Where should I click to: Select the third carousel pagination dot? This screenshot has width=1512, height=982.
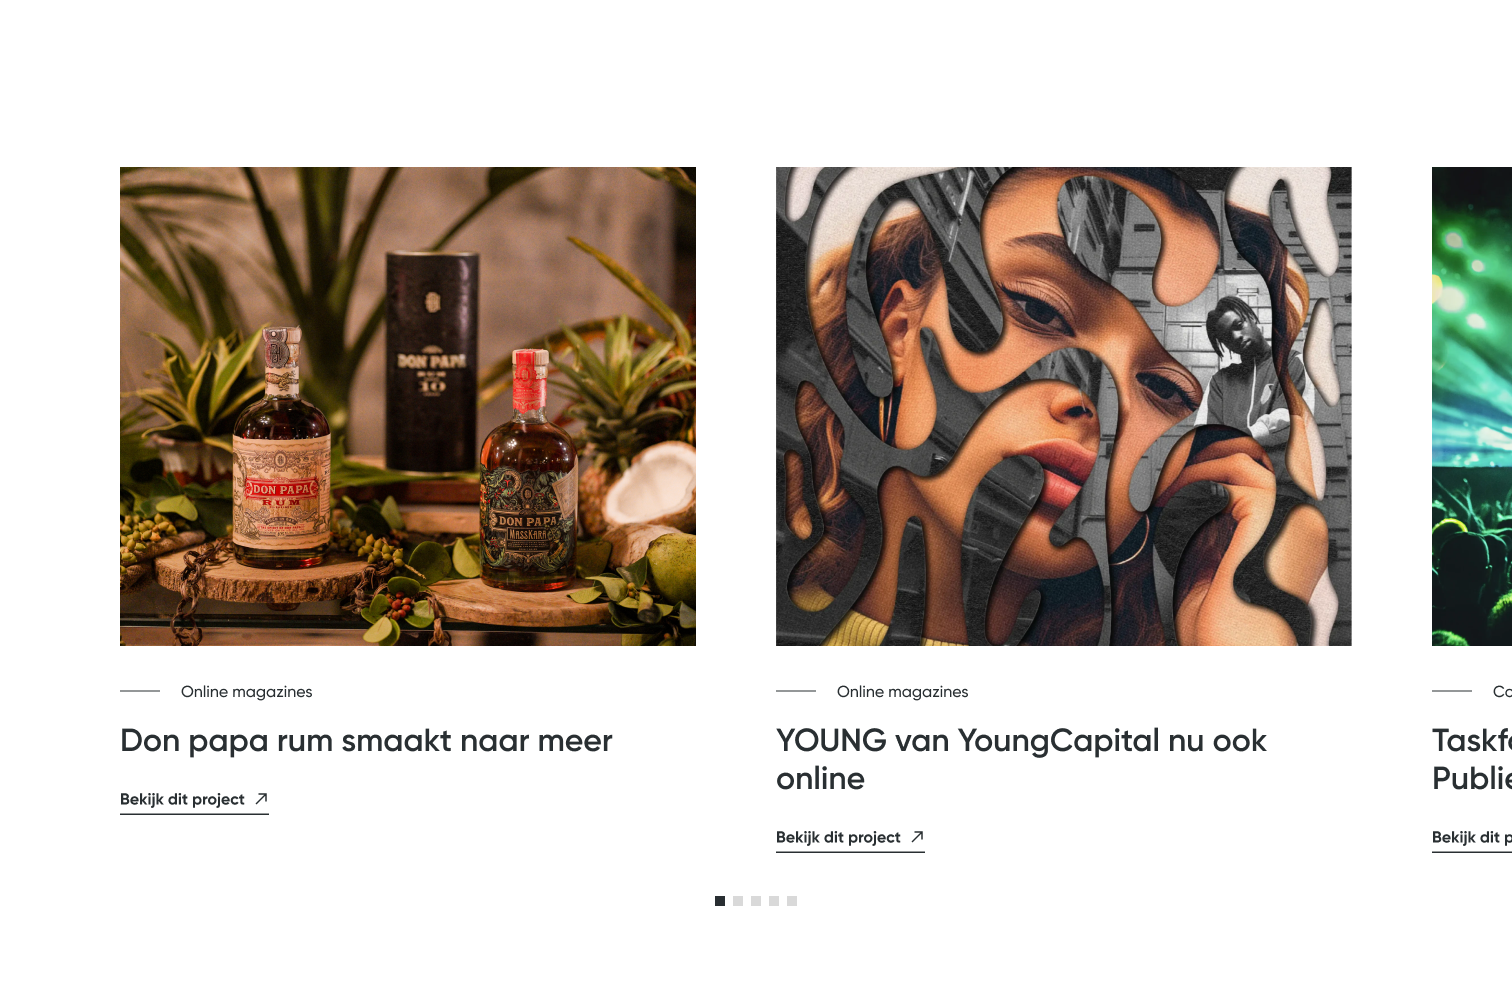coord(756,901)
